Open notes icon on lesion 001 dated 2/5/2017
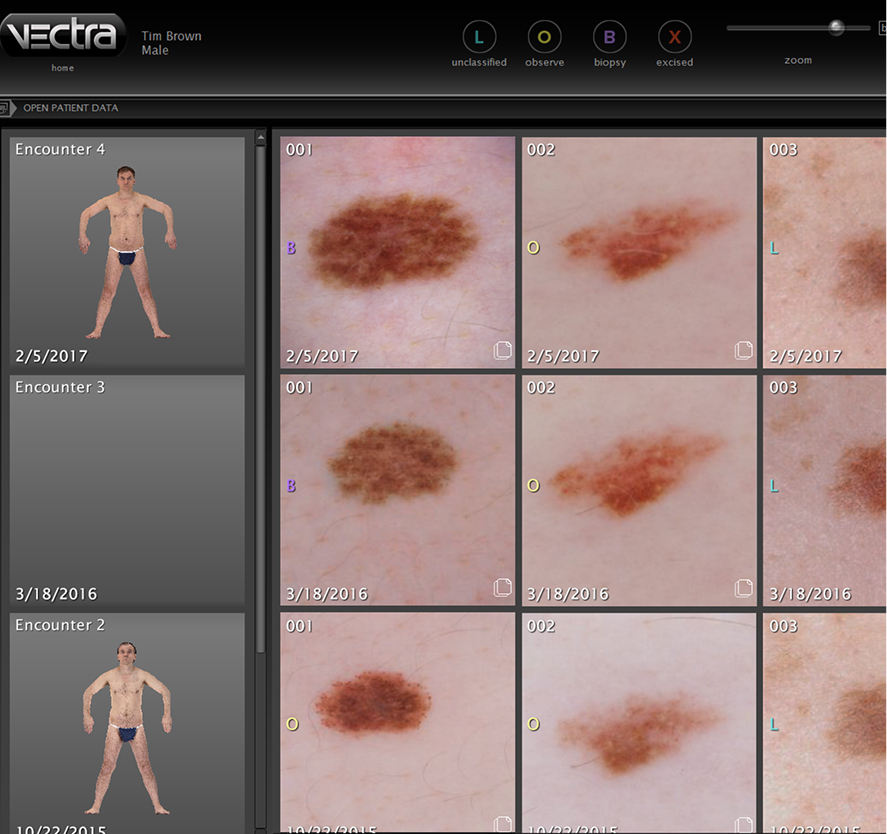The image size is (887, 834). click(x=502, y=350)
